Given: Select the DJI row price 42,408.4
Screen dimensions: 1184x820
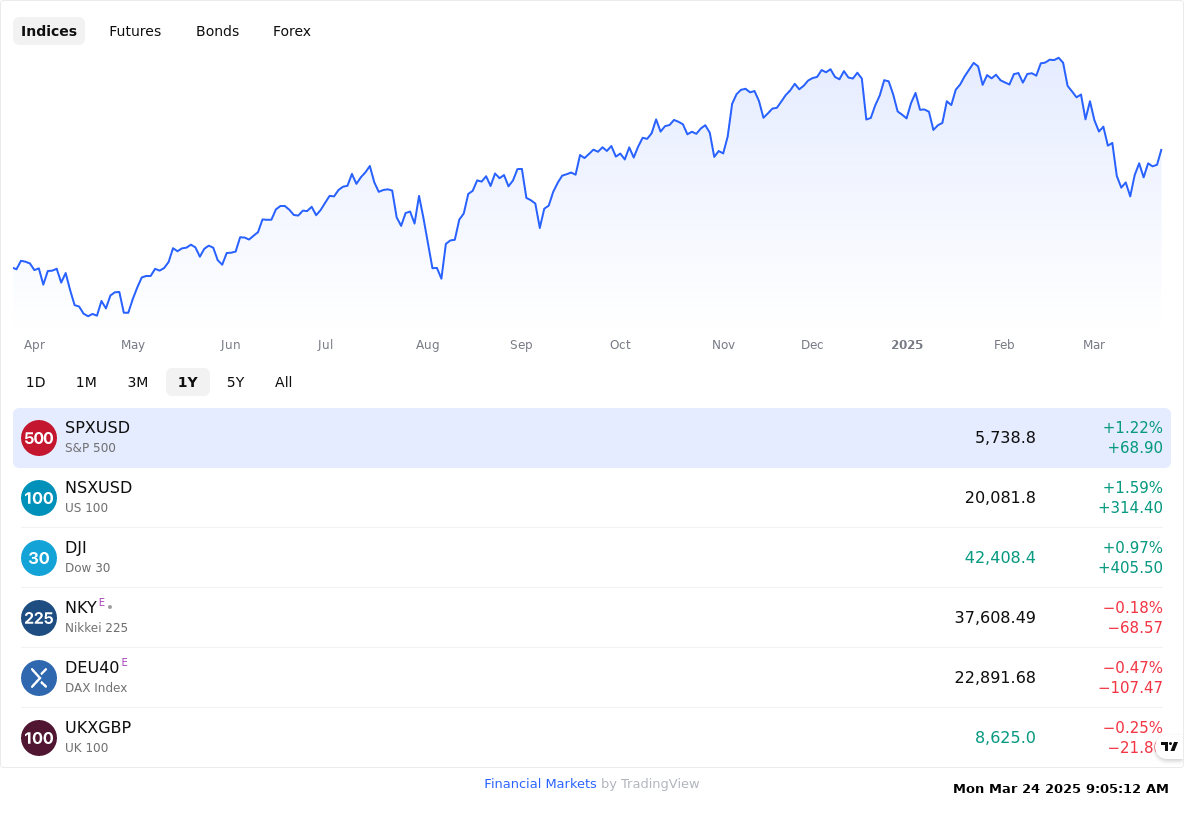Looking at the screenshot, I should [1000, 558].
